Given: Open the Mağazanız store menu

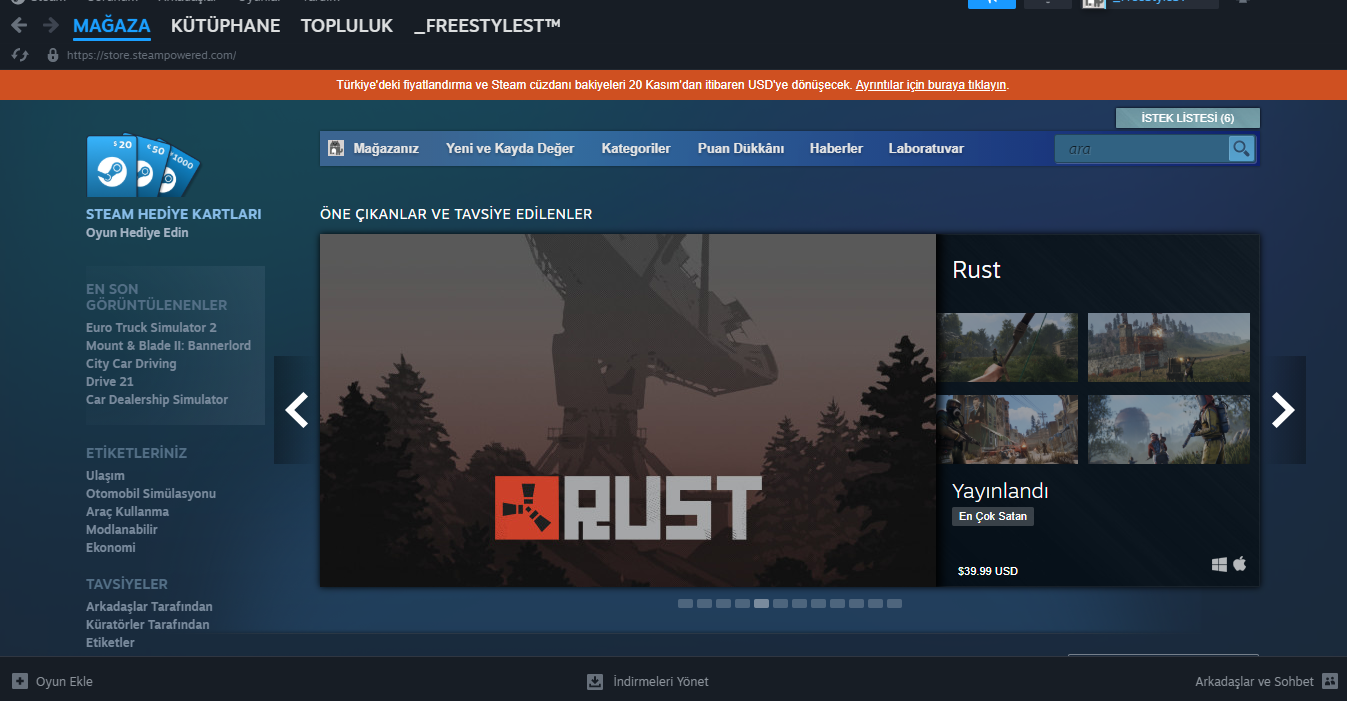Looking at the screenshot, I should (x=386, y=149).
